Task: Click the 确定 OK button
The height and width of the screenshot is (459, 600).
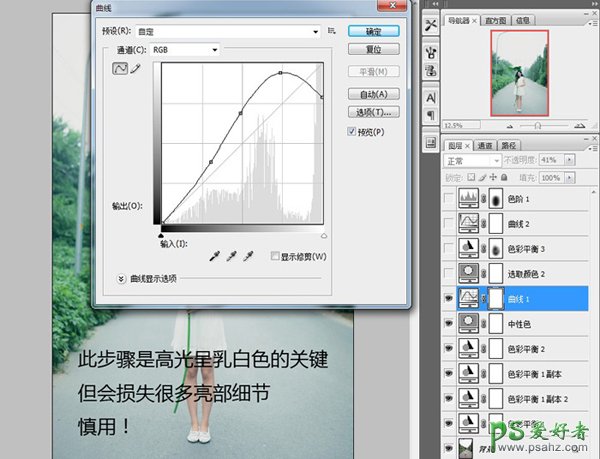Action: click(x=374, y=31)
